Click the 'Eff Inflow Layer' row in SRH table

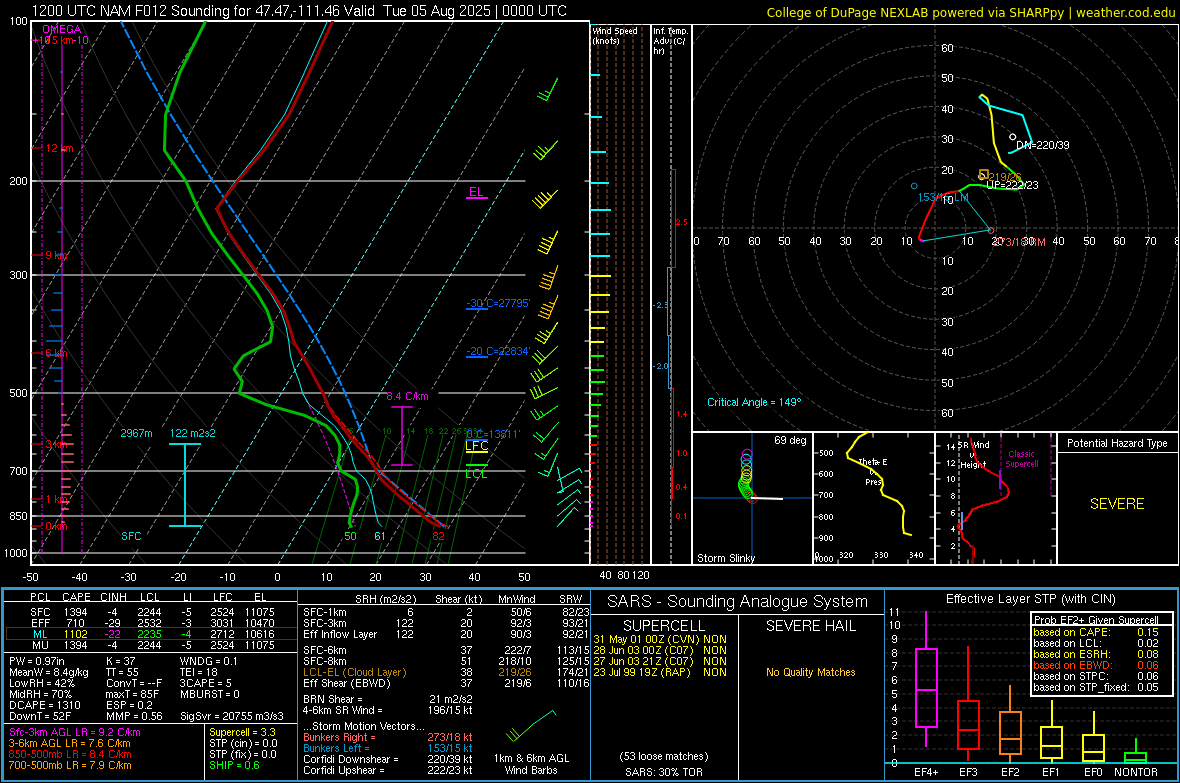pyautogui.click(x=446, y=634)
